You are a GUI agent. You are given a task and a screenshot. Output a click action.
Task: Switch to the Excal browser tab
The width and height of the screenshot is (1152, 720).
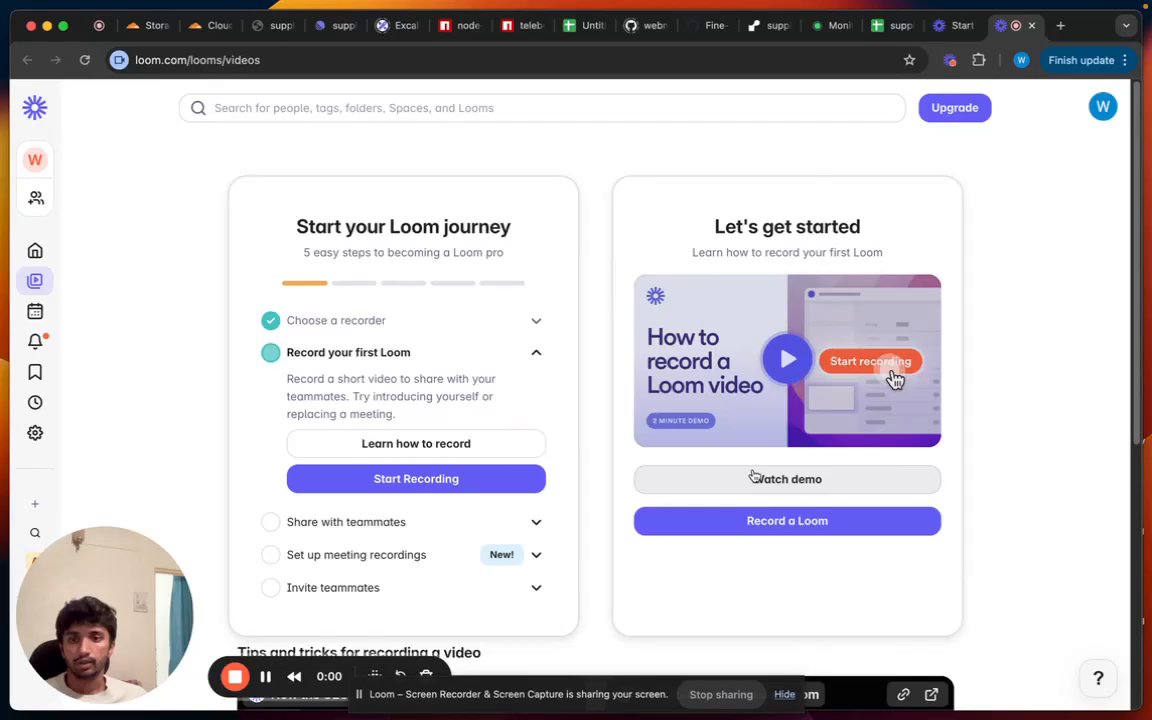click(397, 26)
